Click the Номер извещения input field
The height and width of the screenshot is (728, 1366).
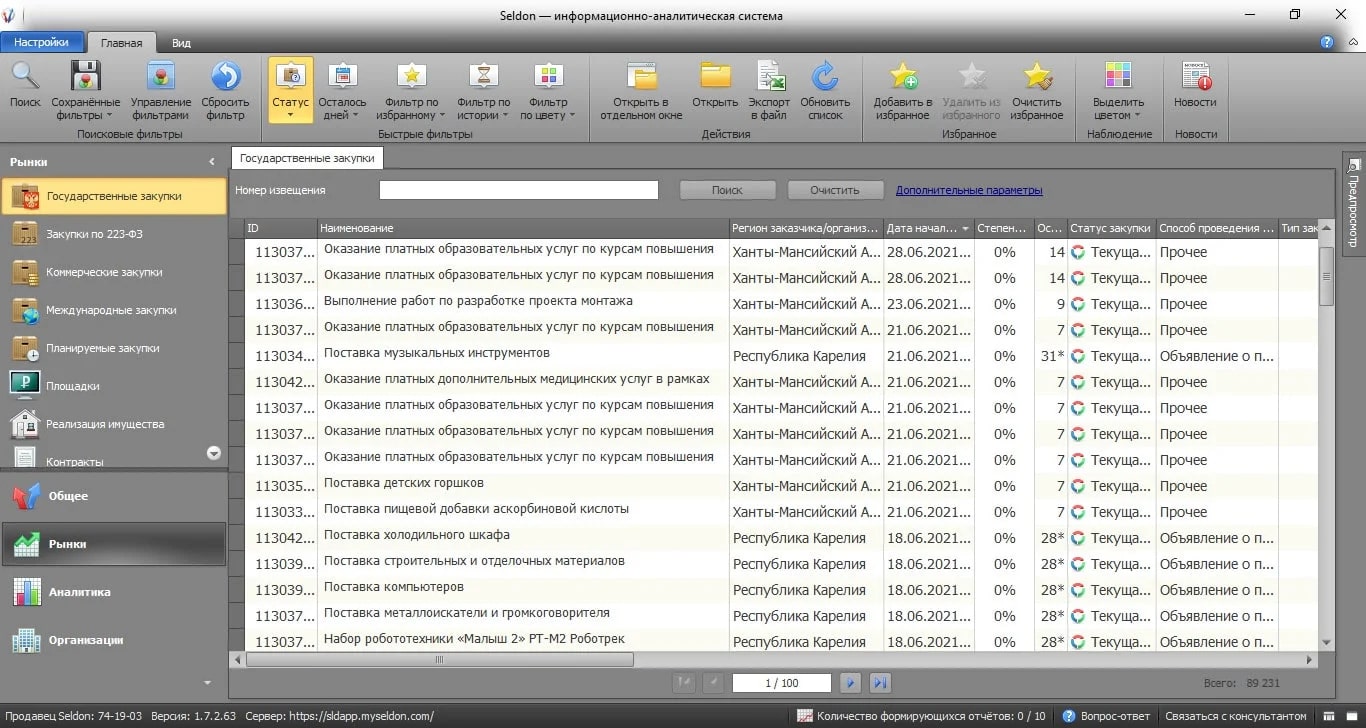pos(518,190)
